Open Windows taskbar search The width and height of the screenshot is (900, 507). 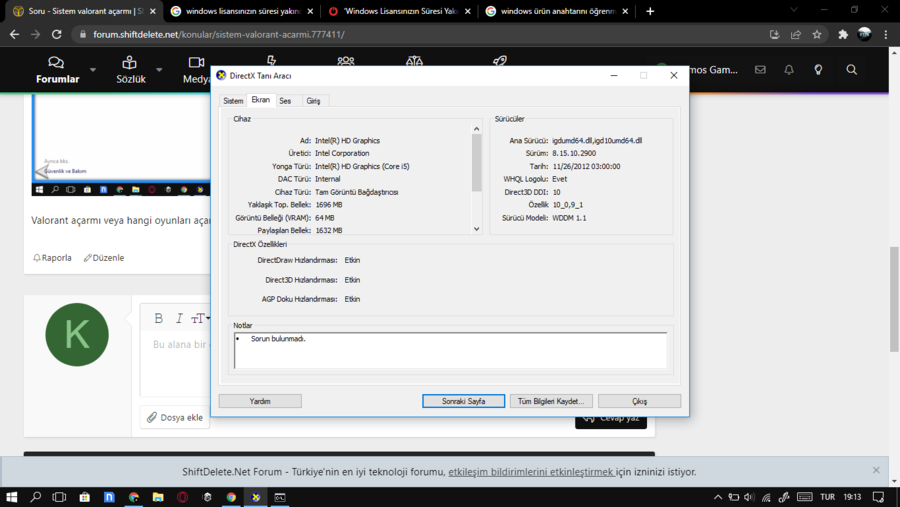36,497
